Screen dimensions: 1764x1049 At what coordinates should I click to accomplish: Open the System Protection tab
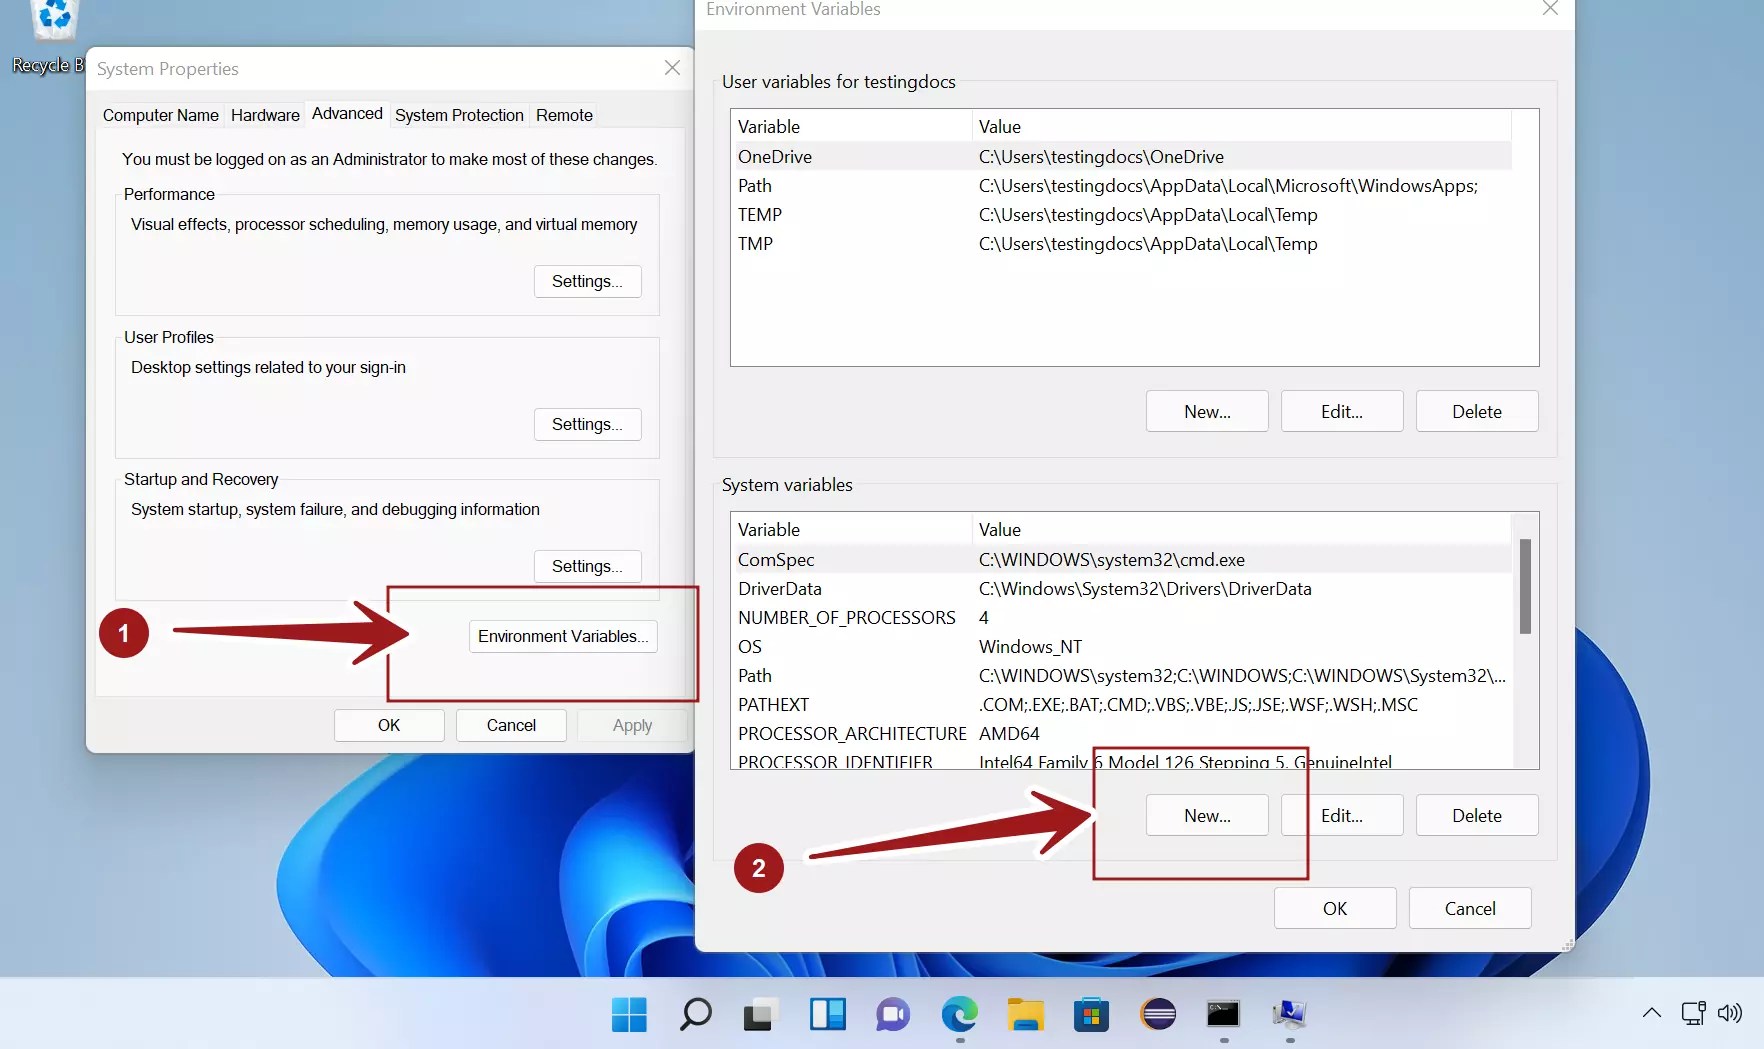[x=459, y=115]
